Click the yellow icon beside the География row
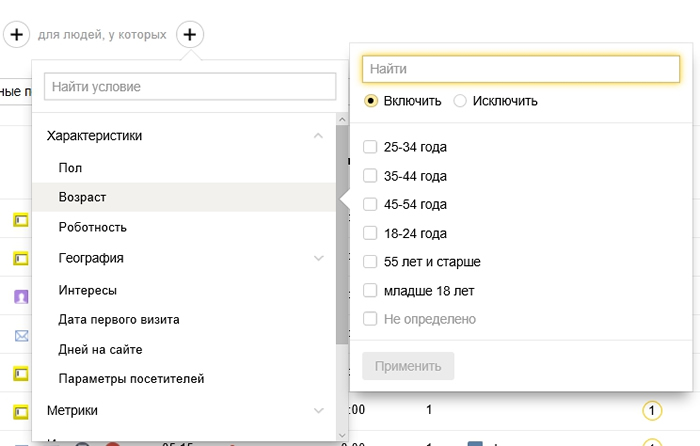Screen dimensions: 700x446 coord(21,258)
